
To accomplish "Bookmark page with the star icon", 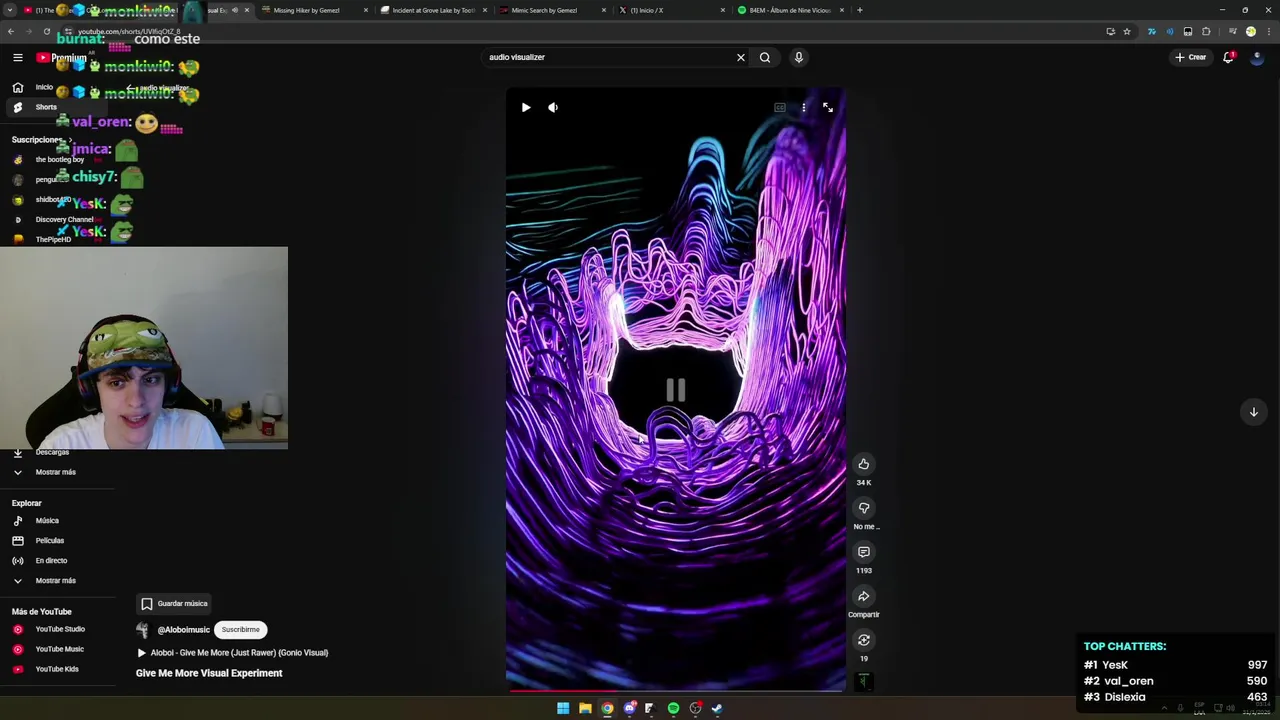I will point(1127,31).
